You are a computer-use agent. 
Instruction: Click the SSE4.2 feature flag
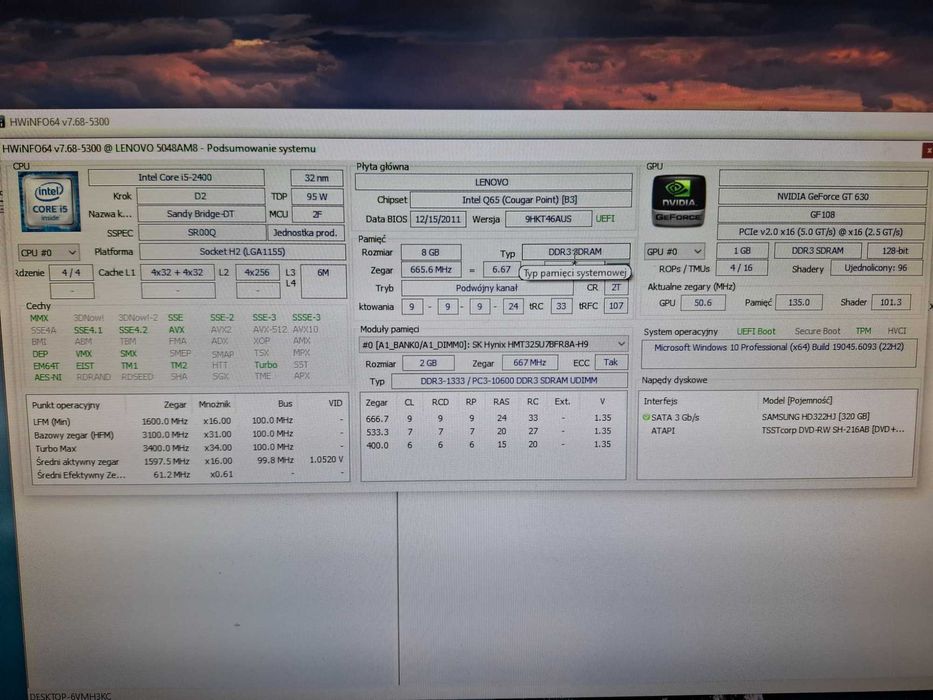pos(133,330)
